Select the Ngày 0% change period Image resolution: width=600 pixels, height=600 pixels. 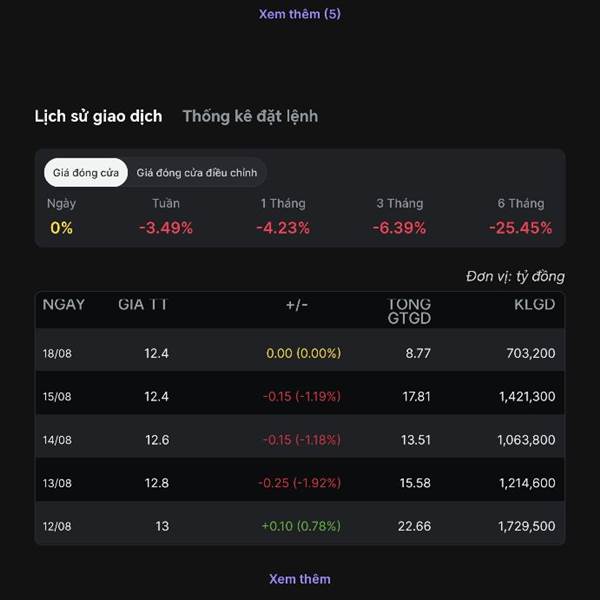(61, 216)
